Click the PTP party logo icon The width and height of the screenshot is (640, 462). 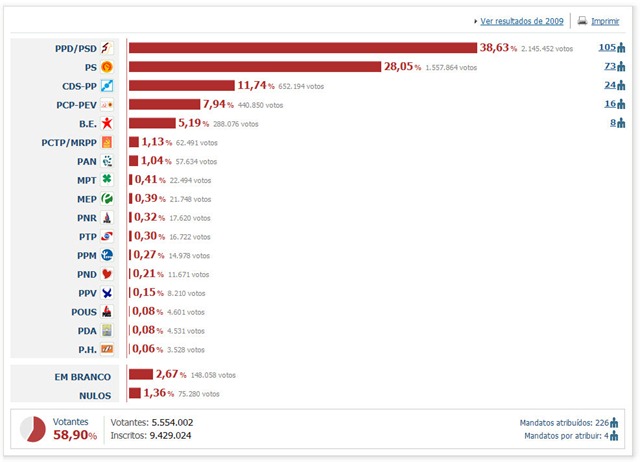click(x=107, y=236)
